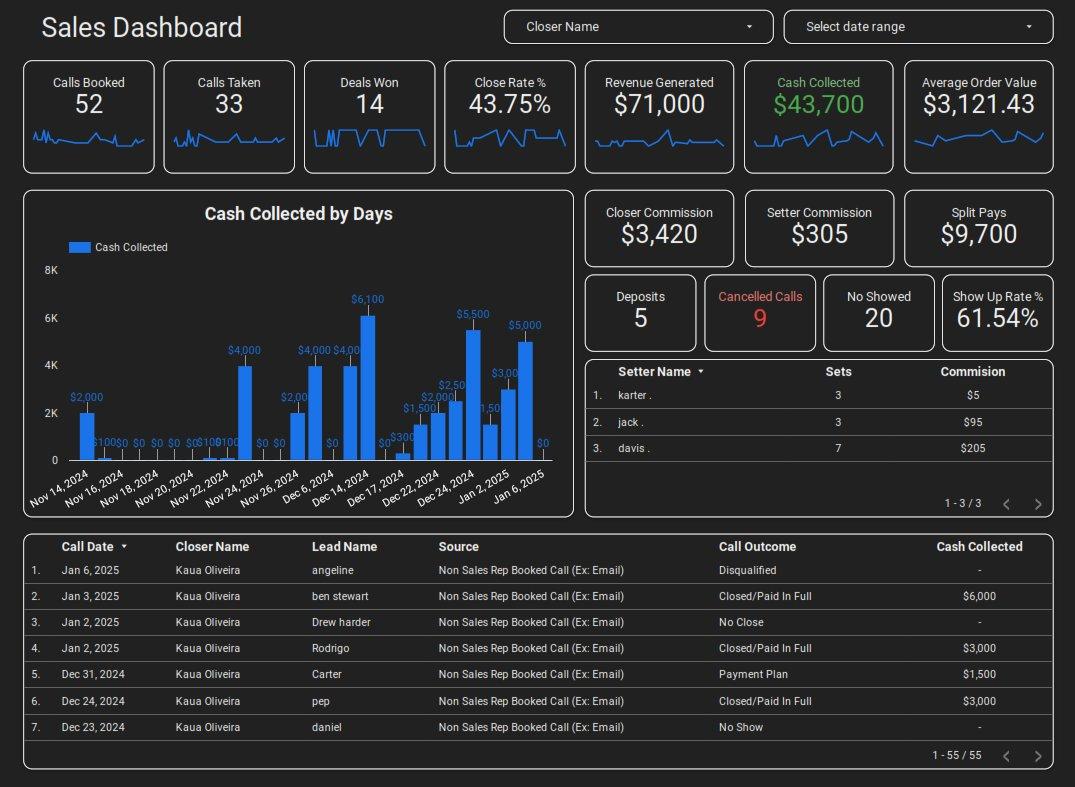Select the Calls Taken scorecard
Screen dimensions: 1075x787
coord(229,117)
